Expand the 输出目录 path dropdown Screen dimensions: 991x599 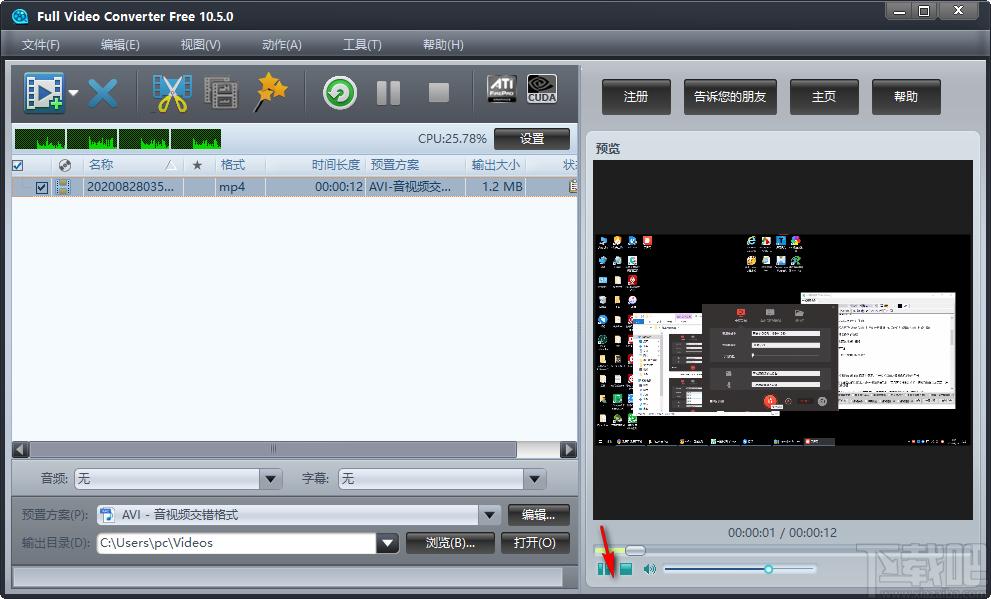[x=387, y=543]
